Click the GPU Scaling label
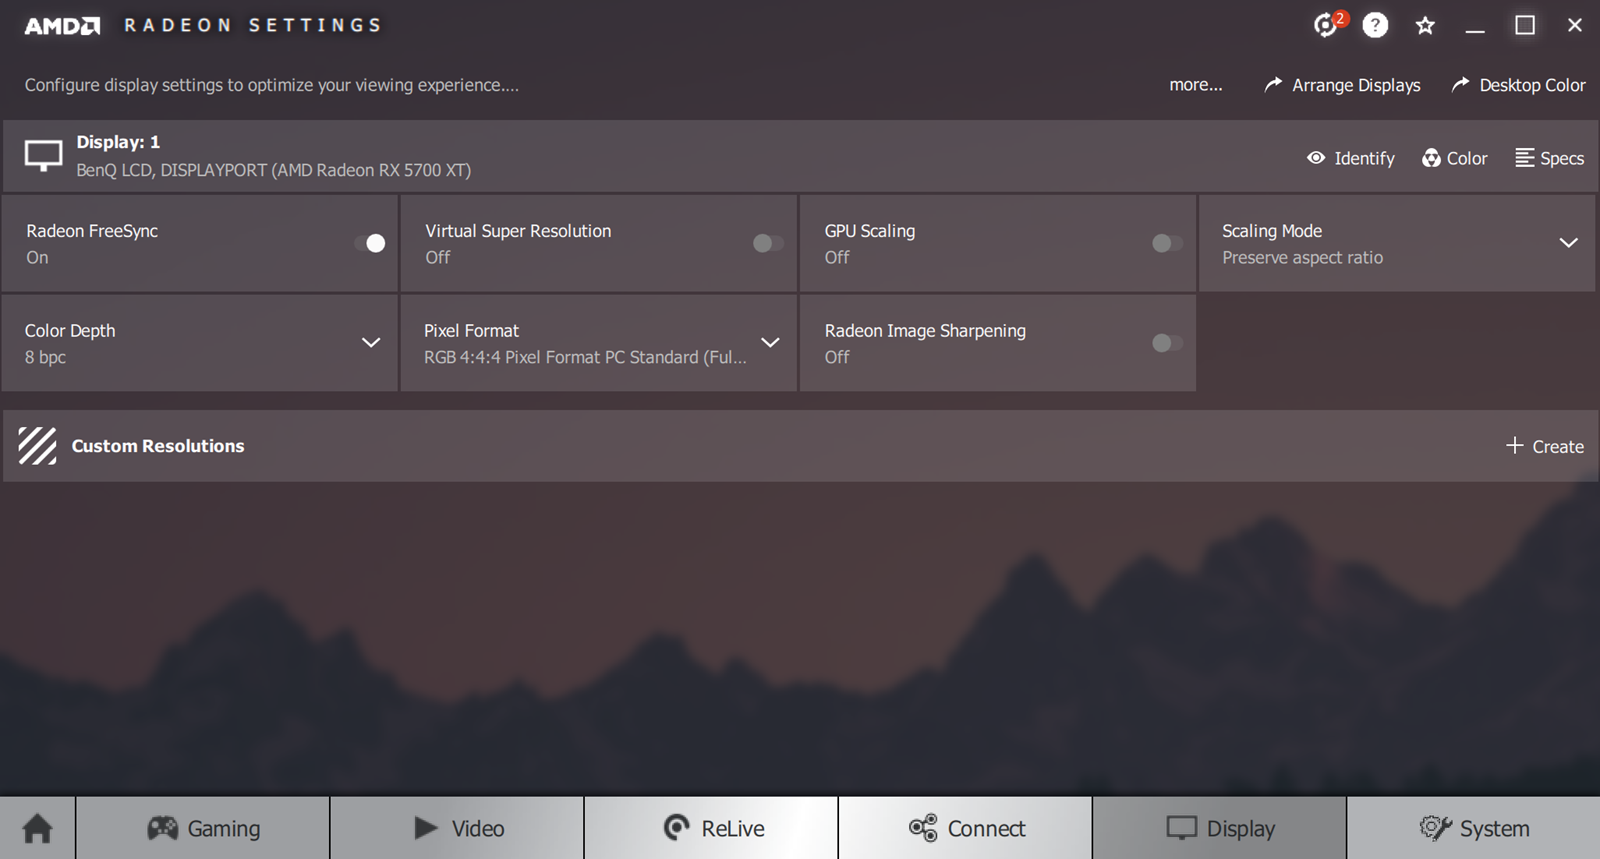Screen dimensions: 1600x859 (870, 231)
